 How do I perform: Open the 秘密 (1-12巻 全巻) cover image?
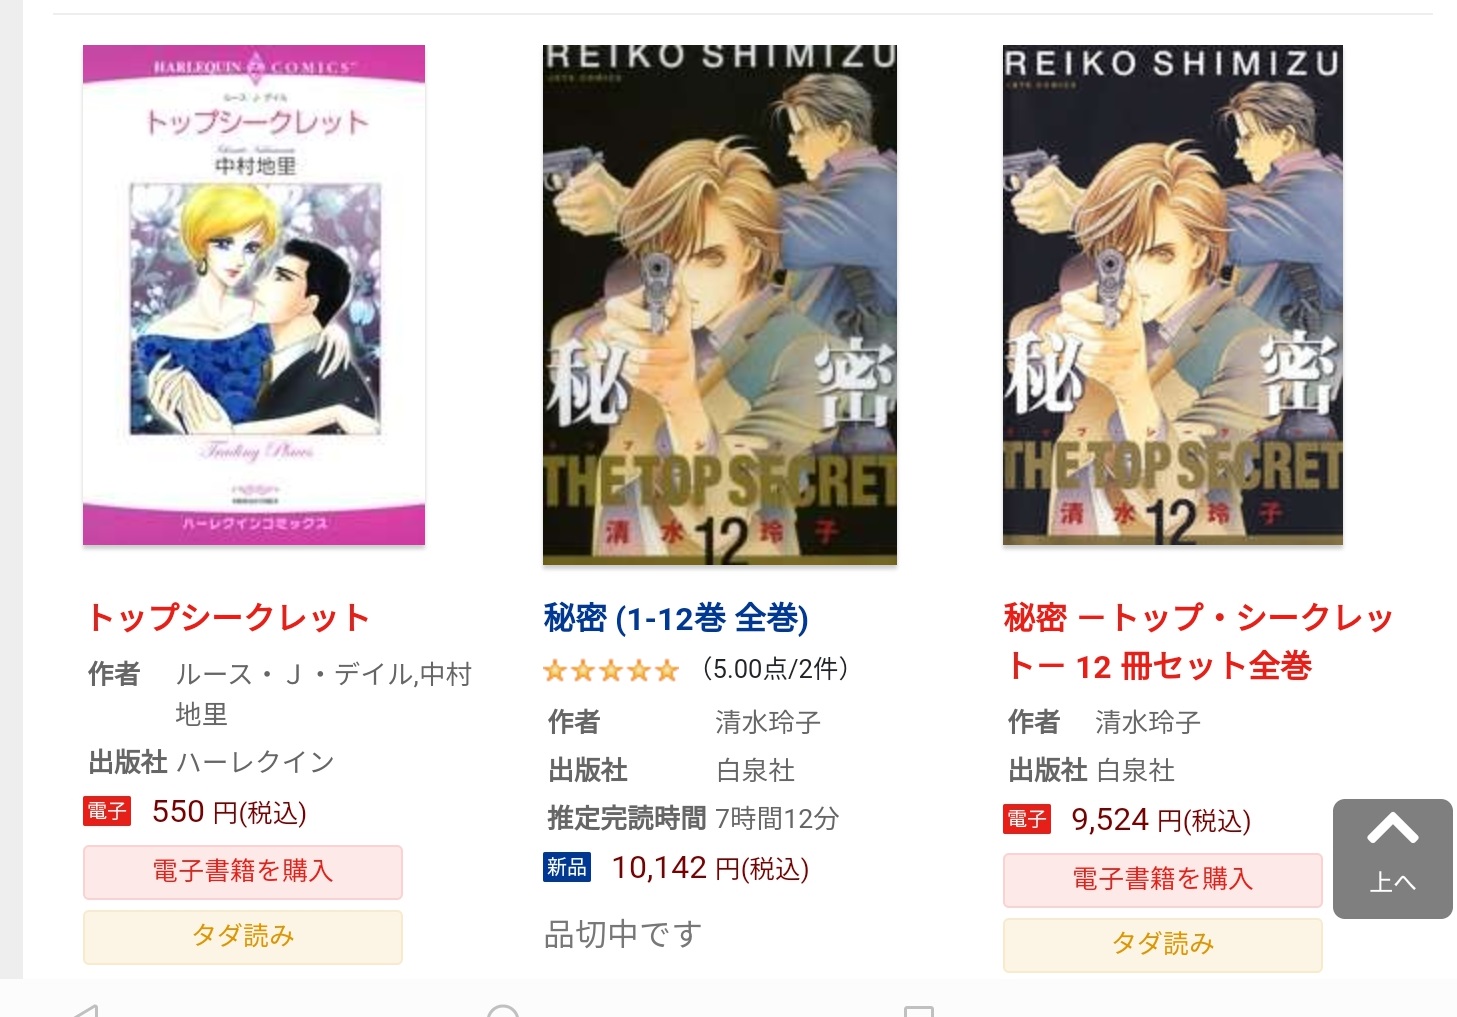tap(719, 304)
